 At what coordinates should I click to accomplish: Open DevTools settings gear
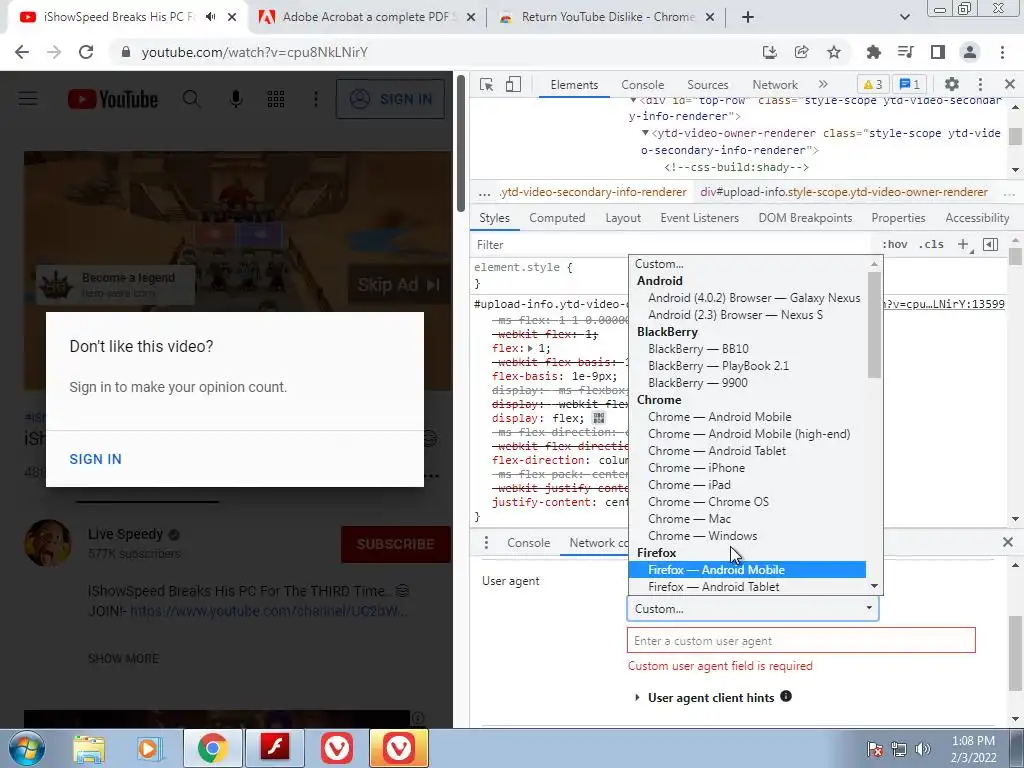pyautogui.click(x=952, y=84)
